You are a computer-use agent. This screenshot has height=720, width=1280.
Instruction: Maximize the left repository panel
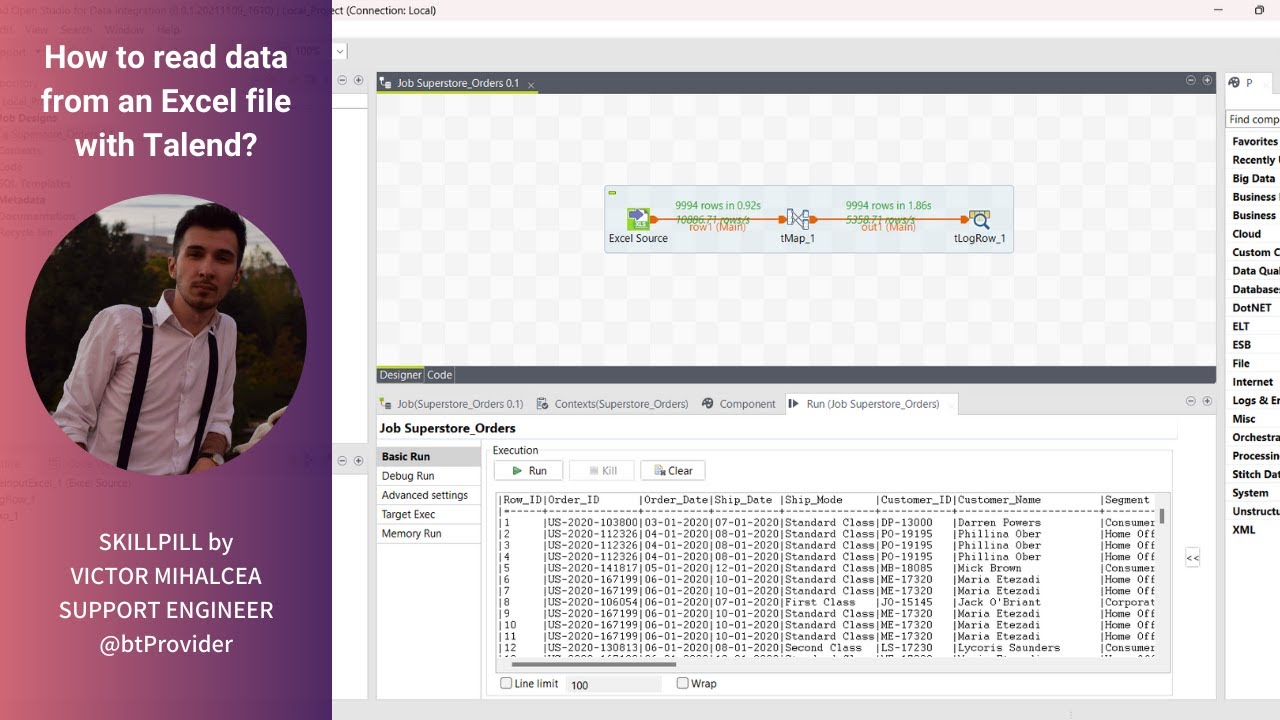pos(358,80)
